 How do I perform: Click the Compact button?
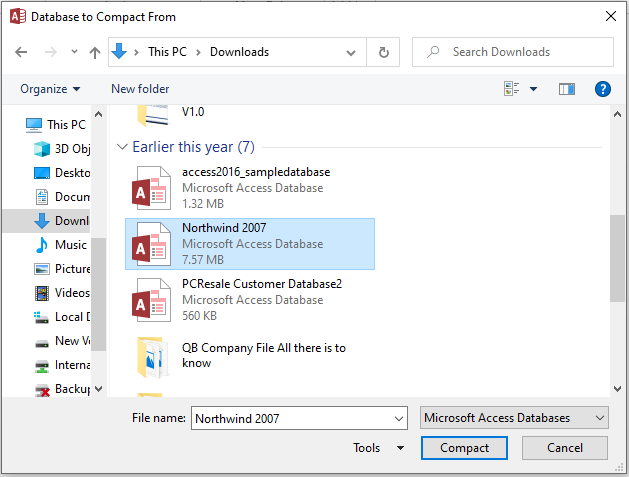click(464, 448)
